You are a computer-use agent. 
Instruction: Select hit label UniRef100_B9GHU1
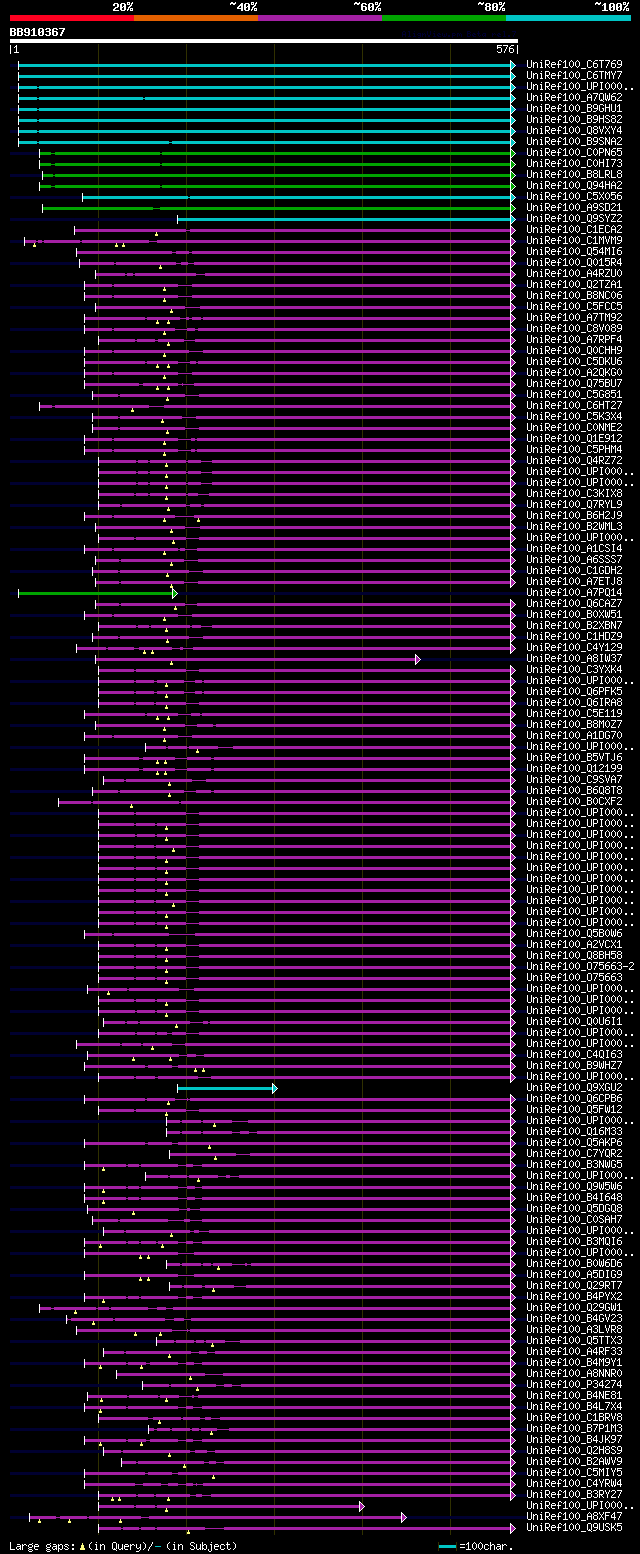[x=574, y=108]
